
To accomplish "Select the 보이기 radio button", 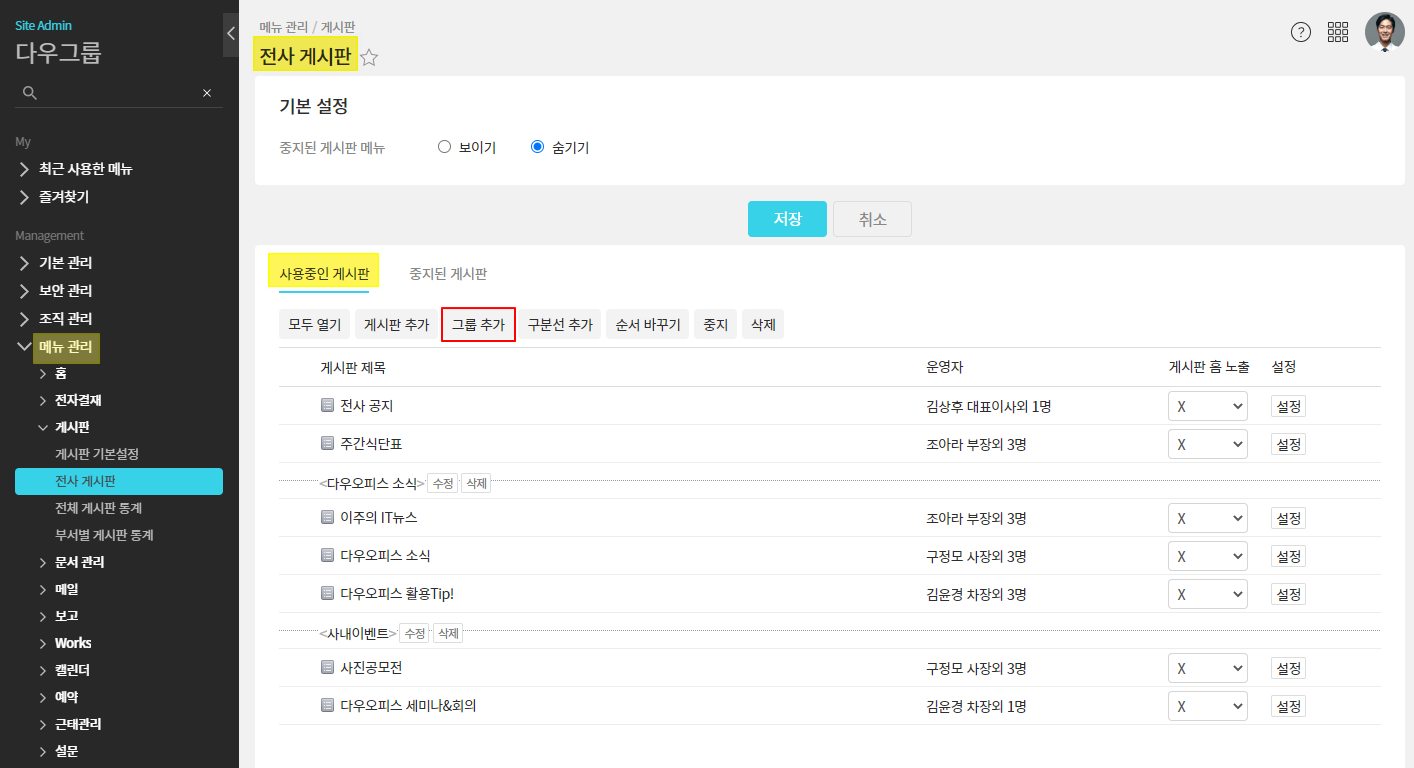I will pyautogui.click(x=445, y=147).
